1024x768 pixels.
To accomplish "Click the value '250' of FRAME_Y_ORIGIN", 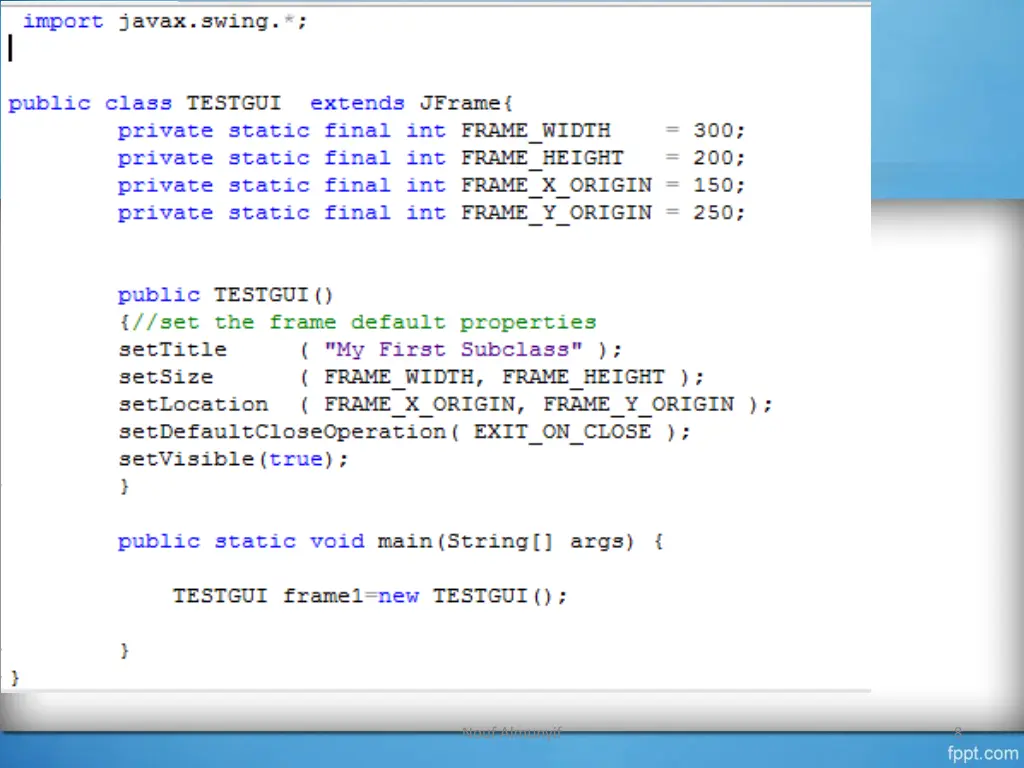I will click(714, 213).
